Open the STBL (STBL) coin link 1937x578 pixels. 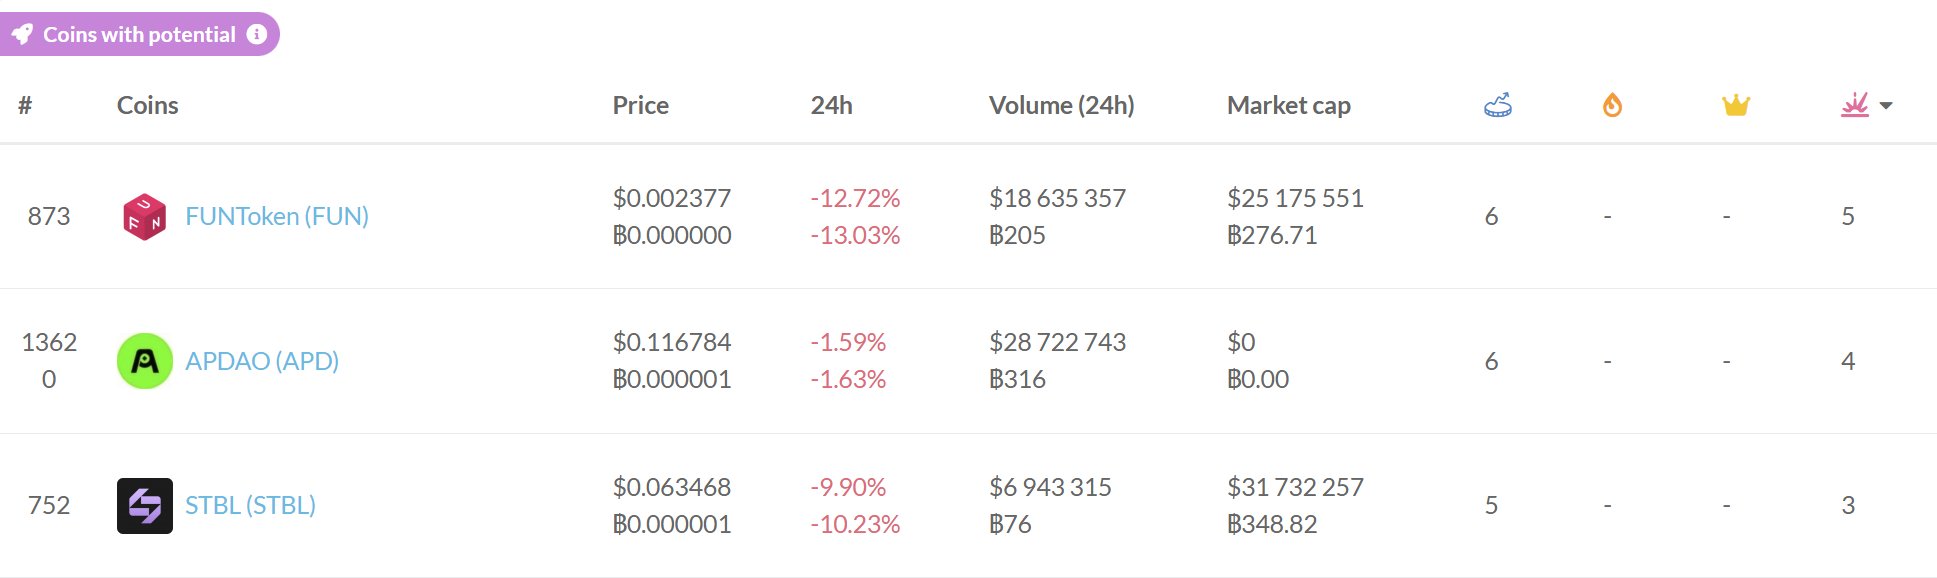tap(250, 506)
